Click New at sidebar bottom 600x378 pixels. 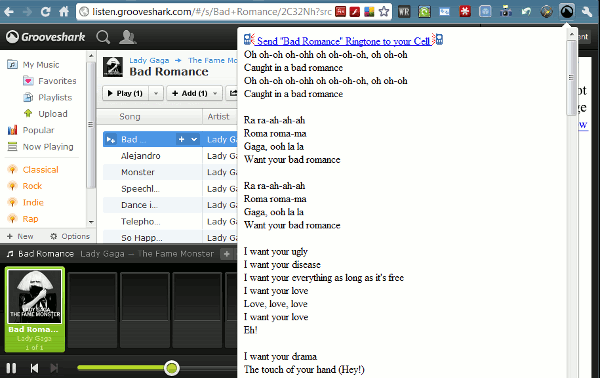tap(20, 236)
